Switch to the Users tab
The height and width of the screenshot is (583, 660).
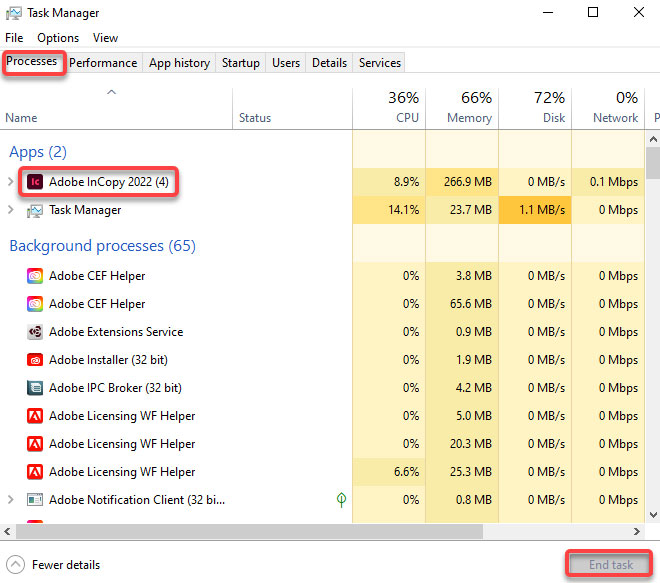286,63
